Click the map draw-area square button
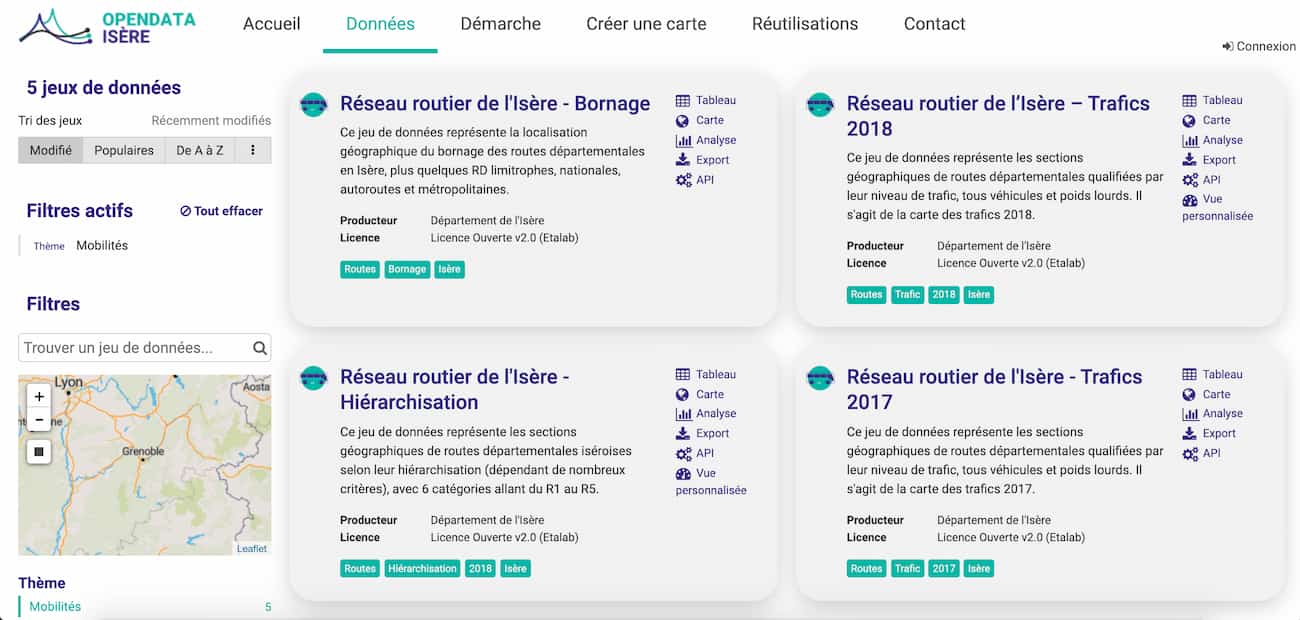The image size is (1300, 620). (39, 452)
